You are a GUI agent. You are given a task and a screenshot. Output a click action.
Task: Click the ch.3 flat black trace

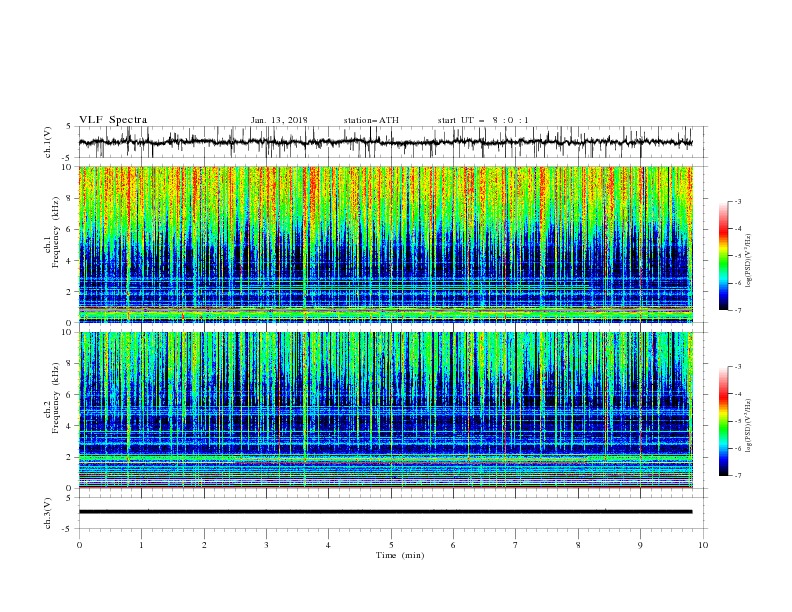[386, 512]
